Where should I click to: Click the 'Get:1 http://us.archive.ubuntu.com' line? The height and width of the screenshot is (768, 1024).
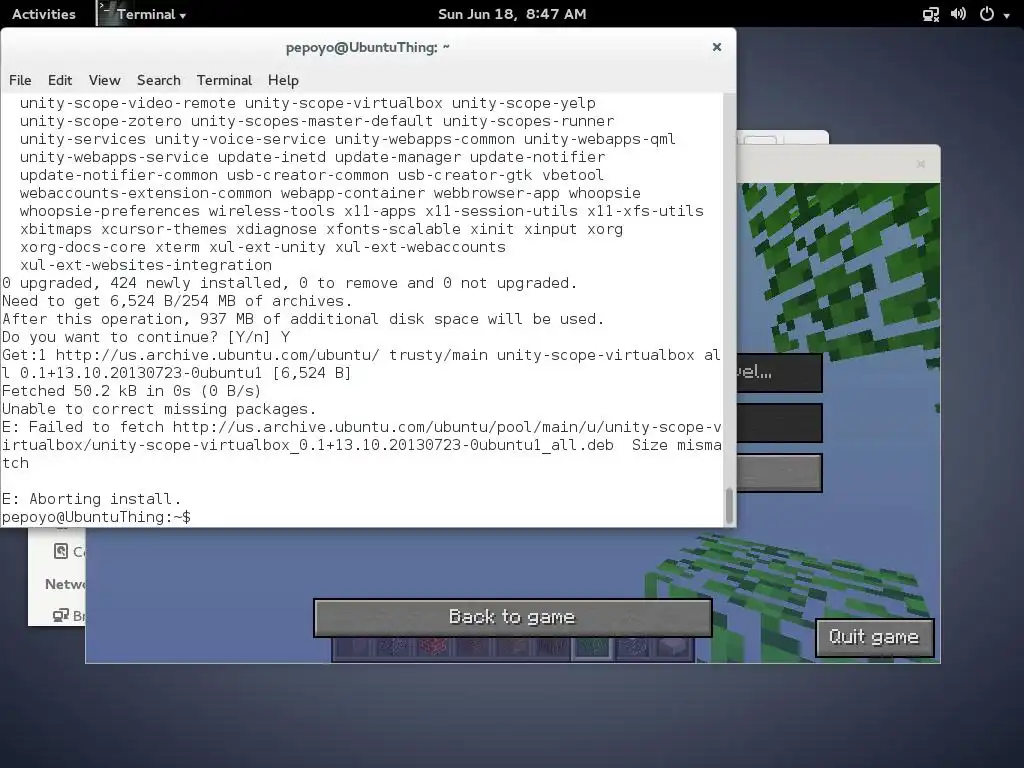[x=361, y=364]
